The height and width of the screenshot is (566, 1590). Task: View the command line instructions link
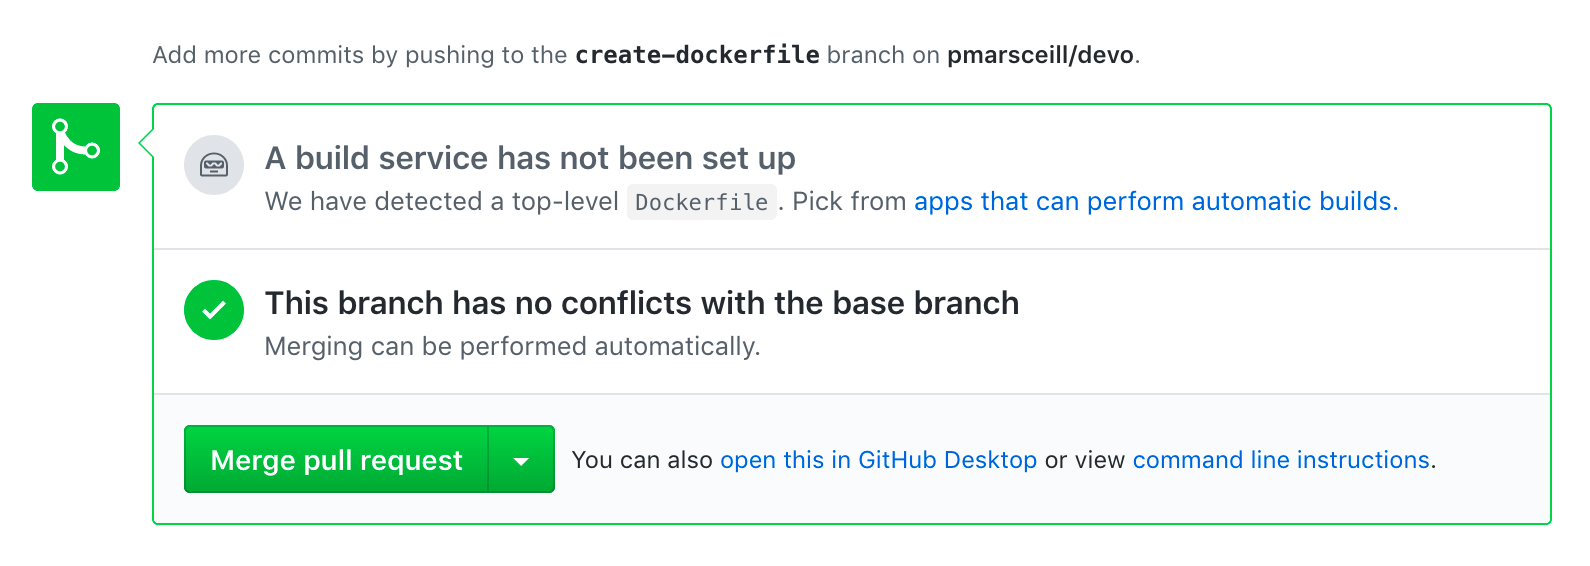point(1281,460)
